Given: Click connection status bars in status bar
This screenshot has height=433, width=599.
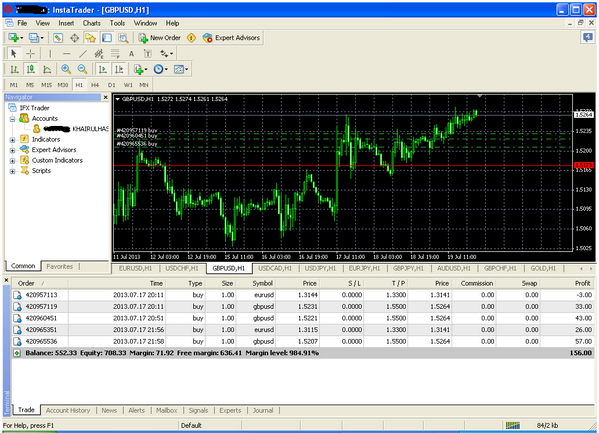Looking at the screenshot, I should click(513, 425).
